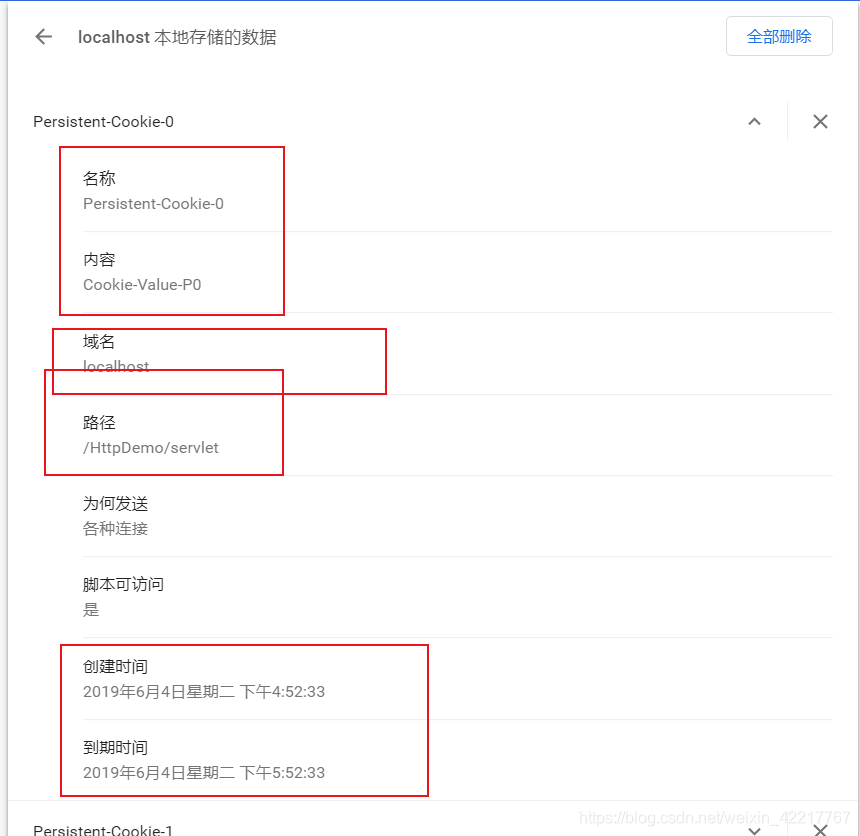Click the cookie name value under 名称
The height and width of the screenshot is (836, 860).
[153, 204]
